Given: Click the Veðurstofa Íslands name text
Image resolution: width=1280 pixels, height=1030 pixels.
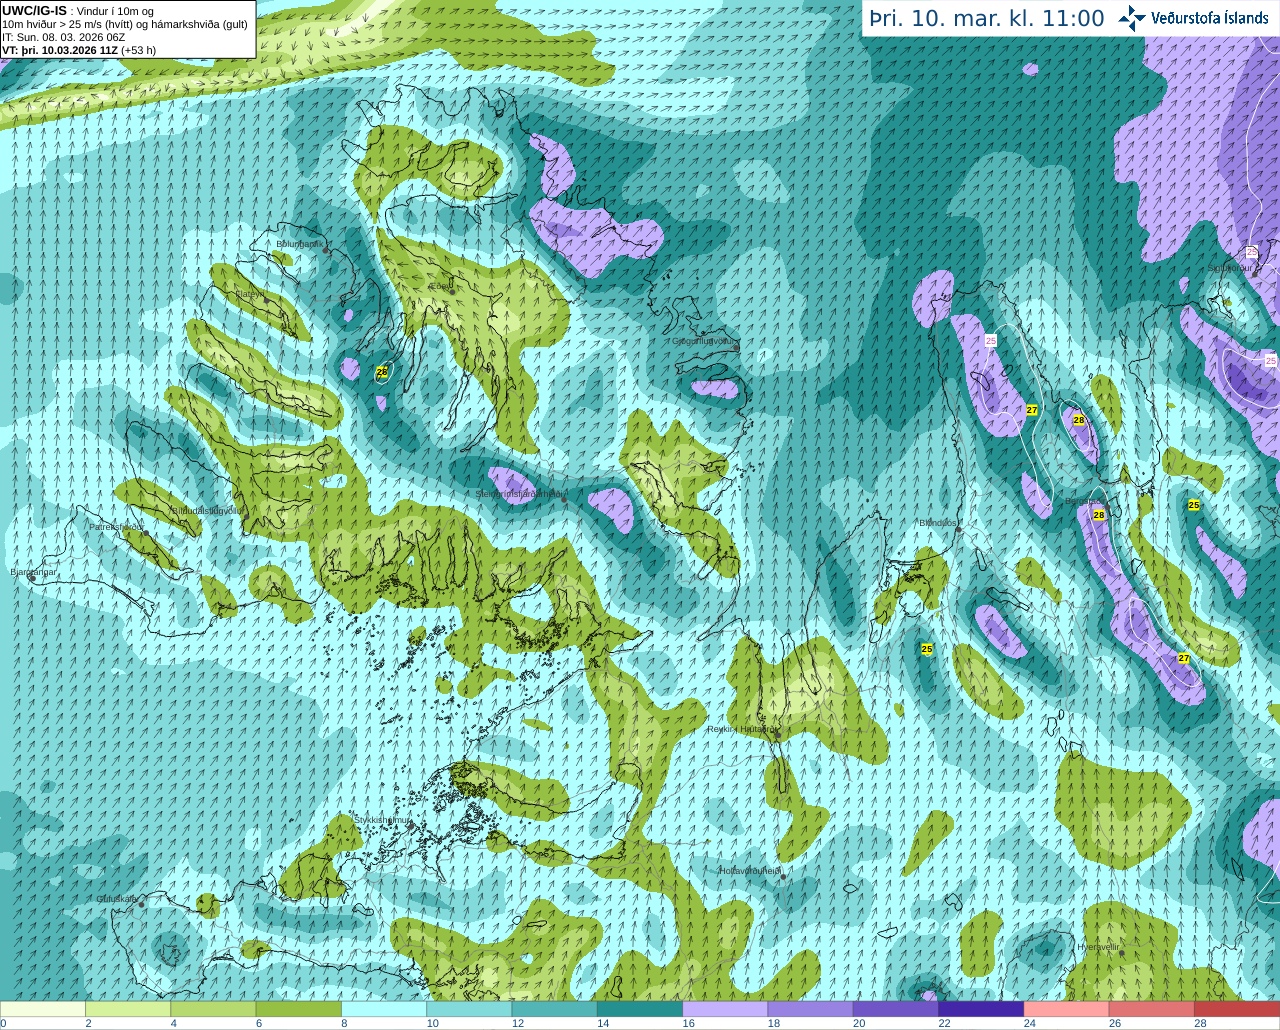Looking at the screenshot, I should tap(1210, 18).
